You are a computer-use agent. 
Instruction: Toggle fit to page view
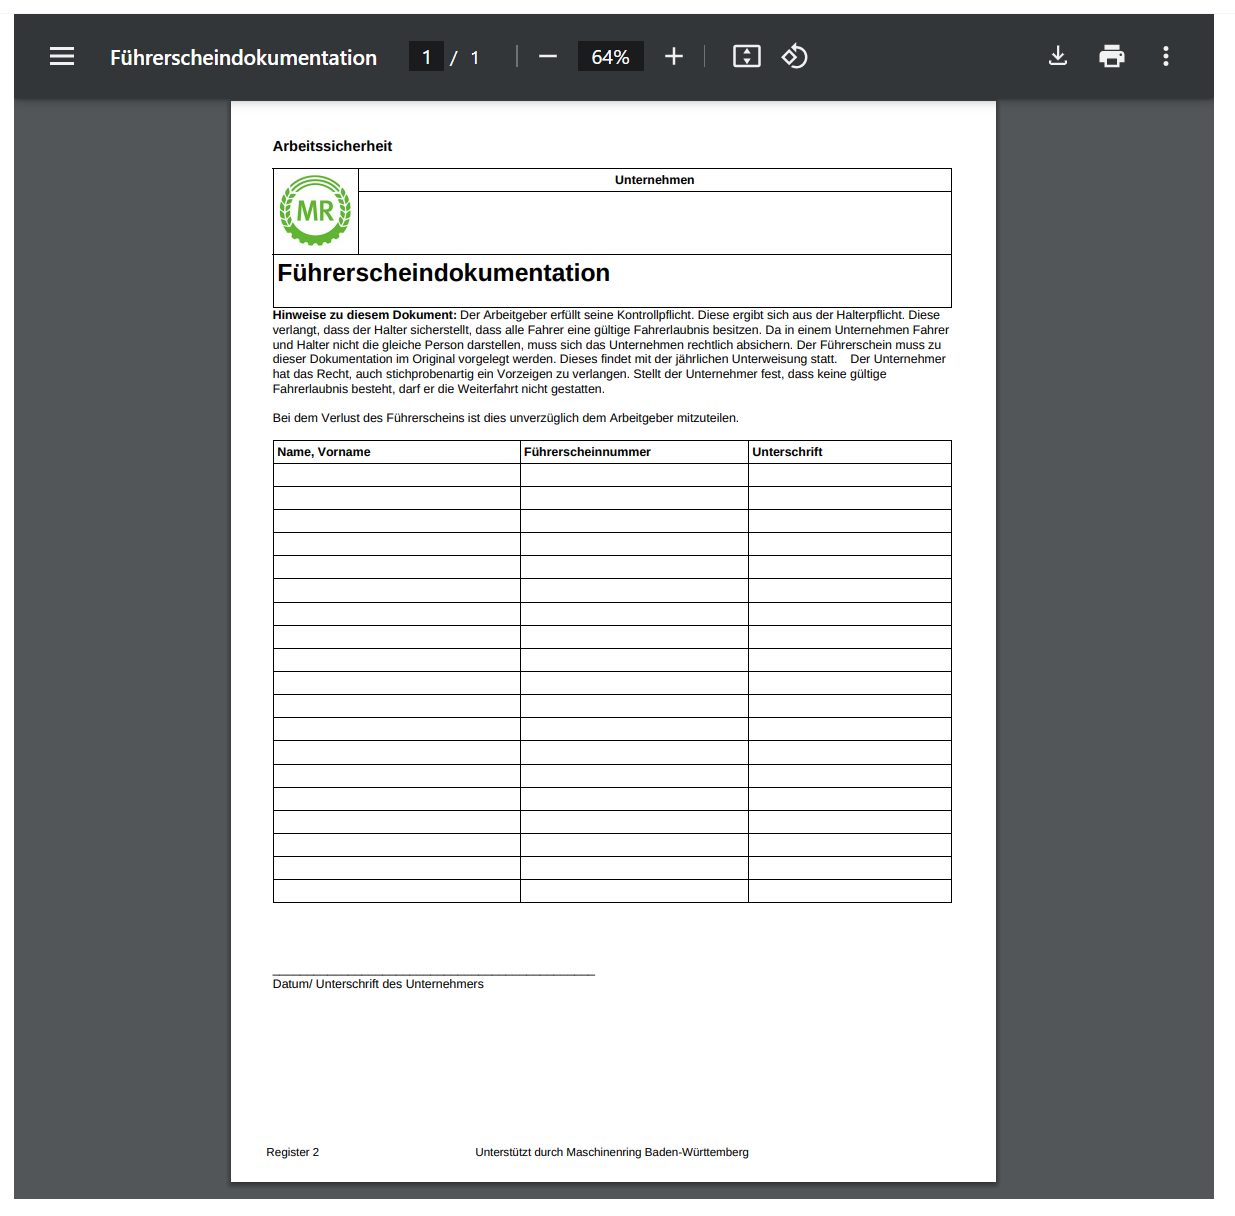746,57
